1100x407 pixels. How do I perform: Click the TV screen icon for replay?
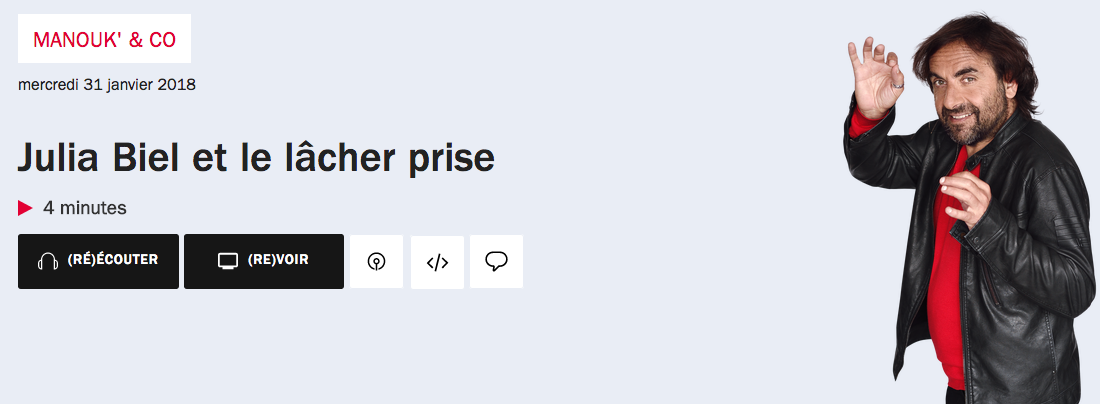[228, 261]
